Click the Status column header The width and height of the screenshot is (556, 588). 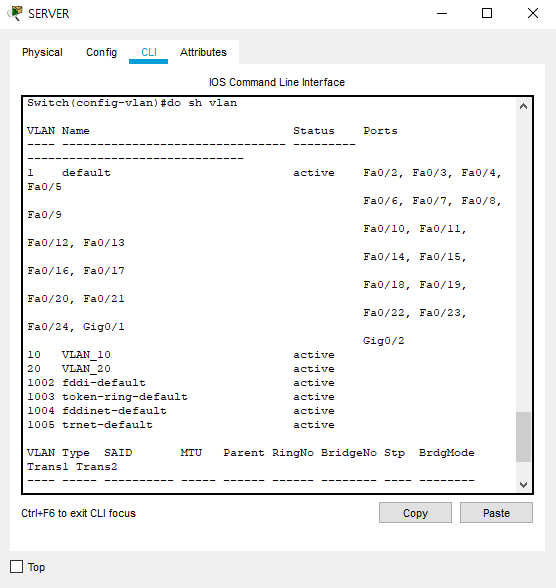pyautogui.click(x=314, y=131)
